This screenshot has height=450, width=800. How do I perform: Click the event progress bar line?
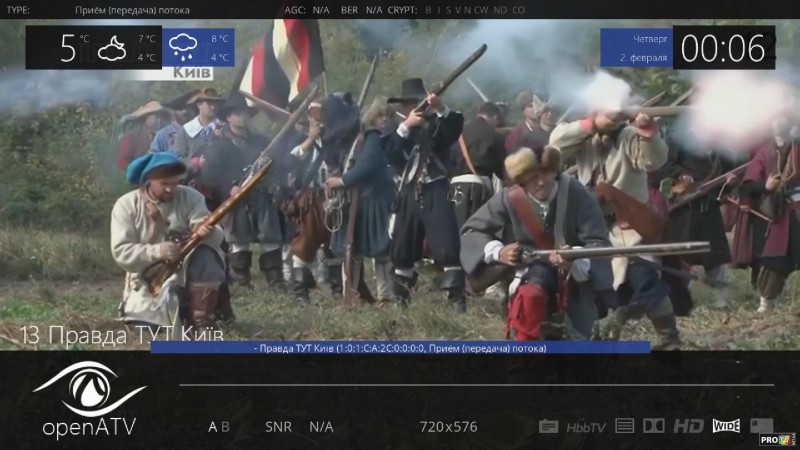tap(476, 384)
